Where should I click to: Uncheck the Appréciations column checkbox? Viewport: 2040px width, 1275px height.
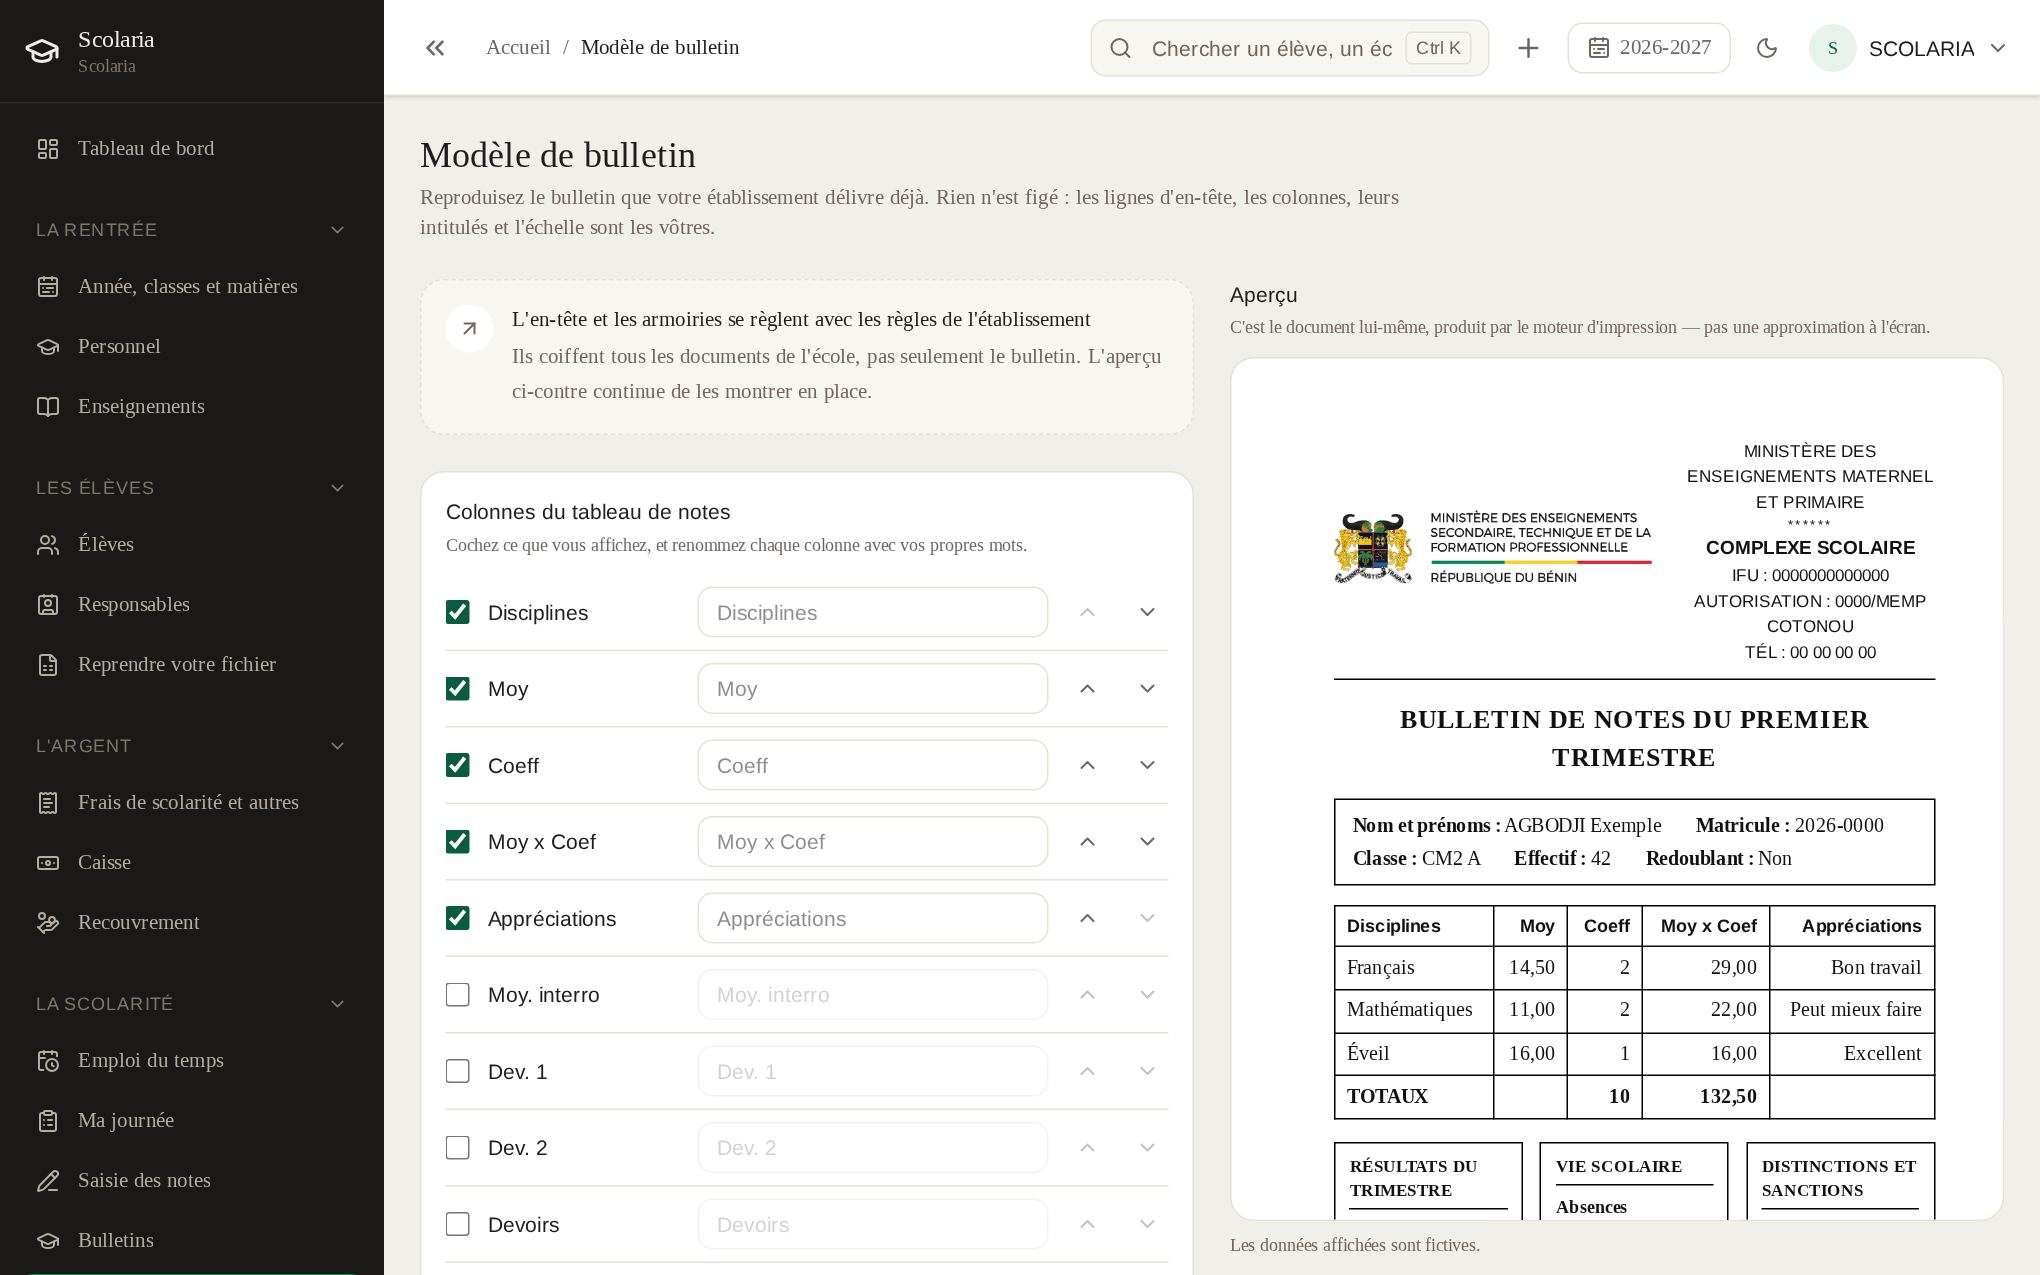(x=458, y=918)
